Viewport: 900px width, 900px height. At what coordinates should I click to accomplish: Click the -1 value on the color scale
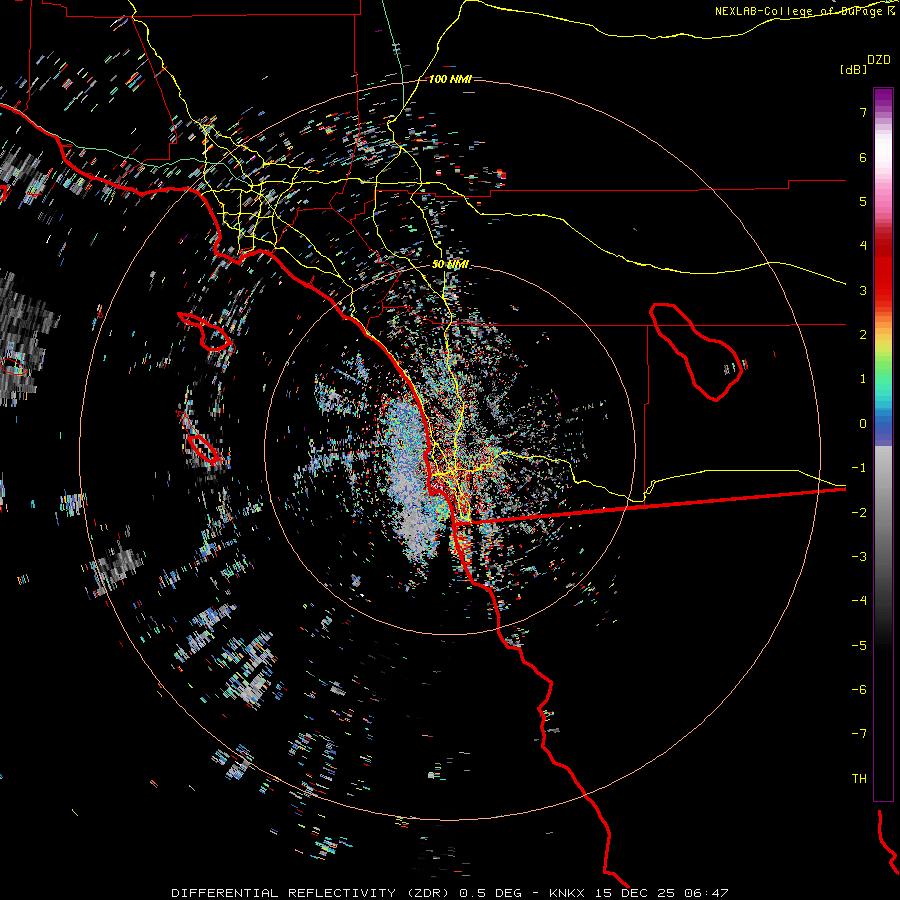point(859,468)
